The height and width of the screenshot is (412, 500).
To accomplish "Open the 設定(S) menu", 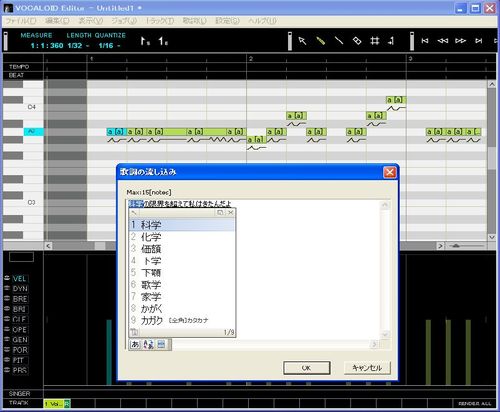I will point(227,21).
